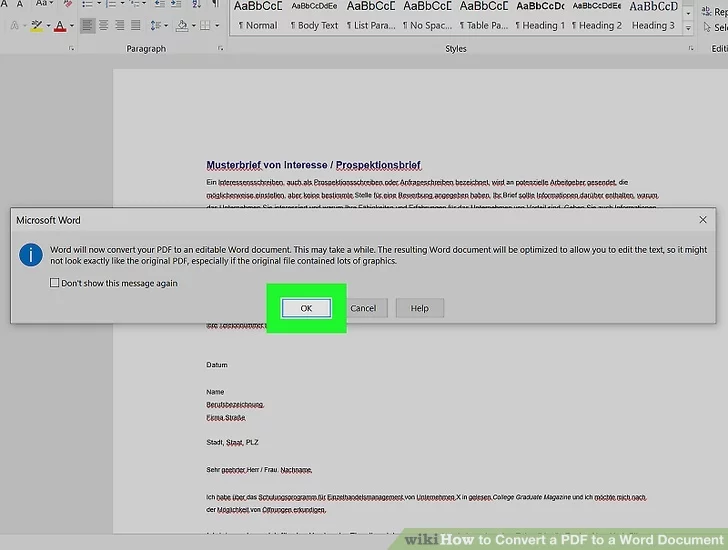Viewport: 728px width, 550px height.
Task: Open the bullet list dropdown arrow
Action: [x=98, y=4]
